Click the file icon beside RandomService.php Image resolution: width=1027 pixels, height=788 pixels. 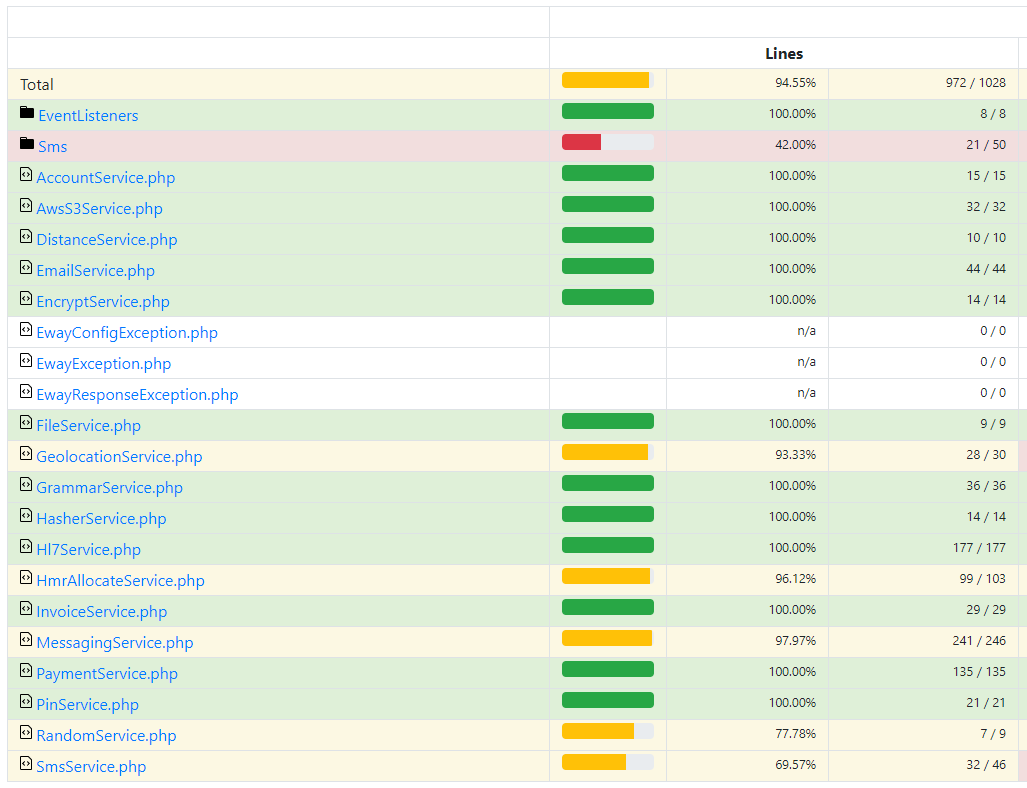pyautogui.click(x=26, y=732)
